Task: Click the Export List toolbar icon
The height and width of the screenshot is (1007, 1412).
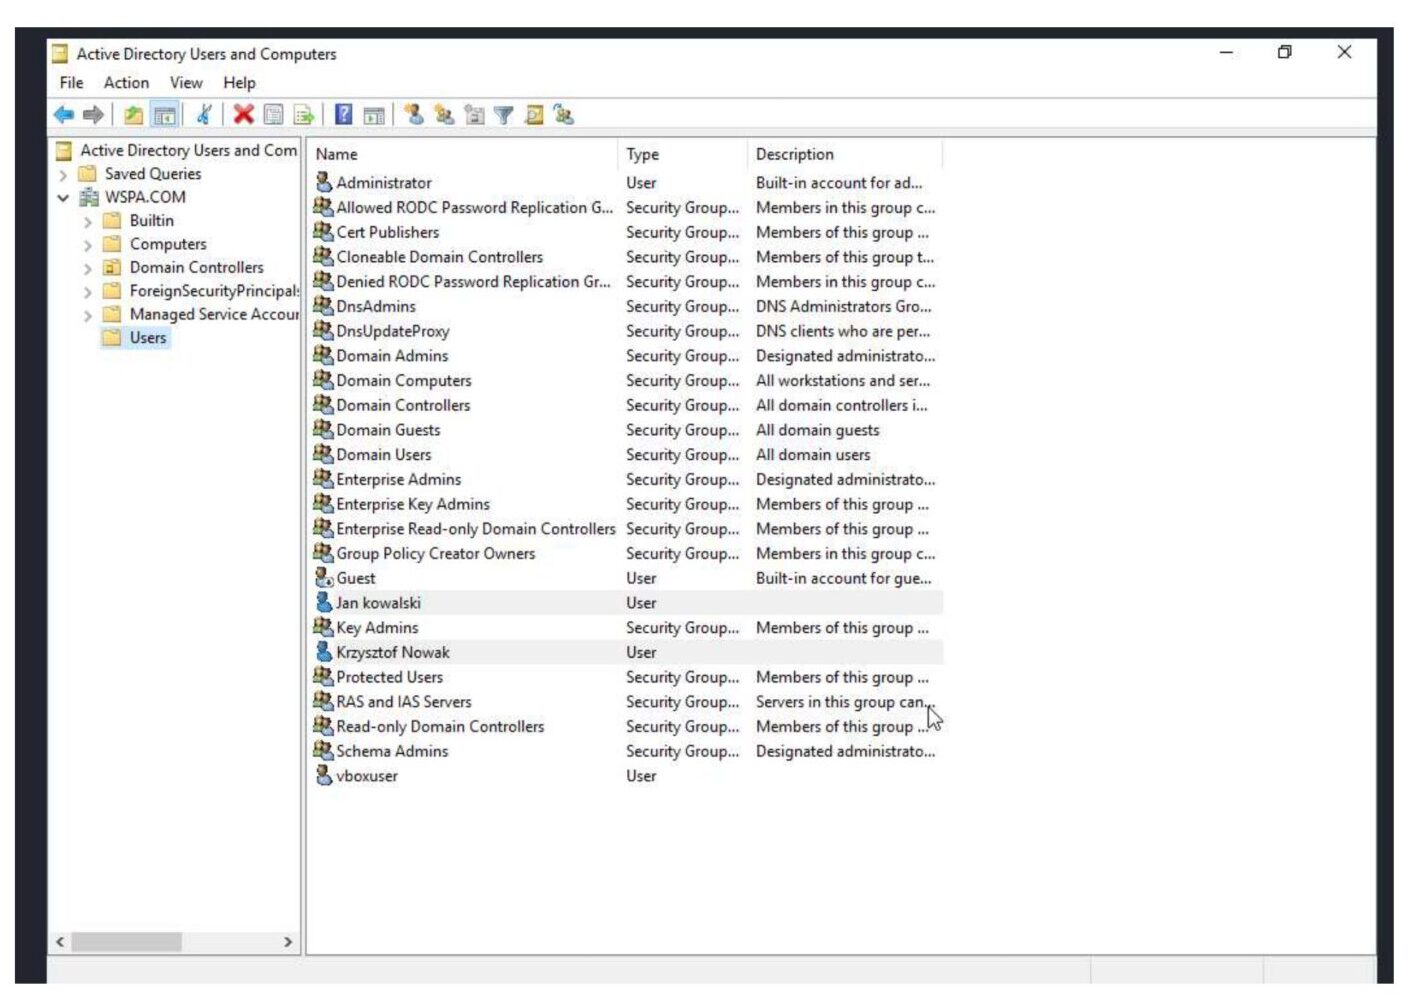Action: [303, 115]
